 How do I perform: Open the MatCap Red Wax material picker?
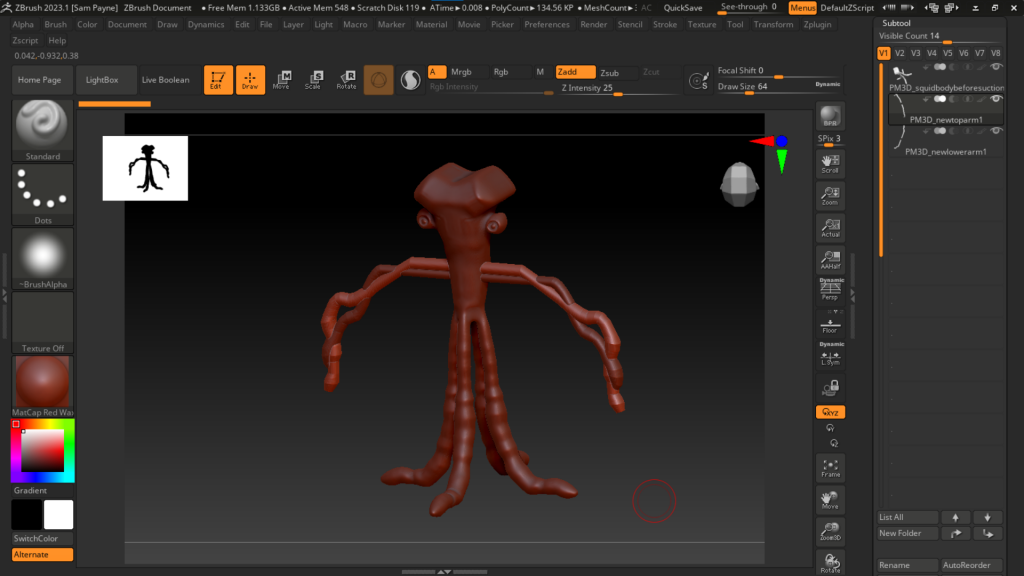click(42, 387)
